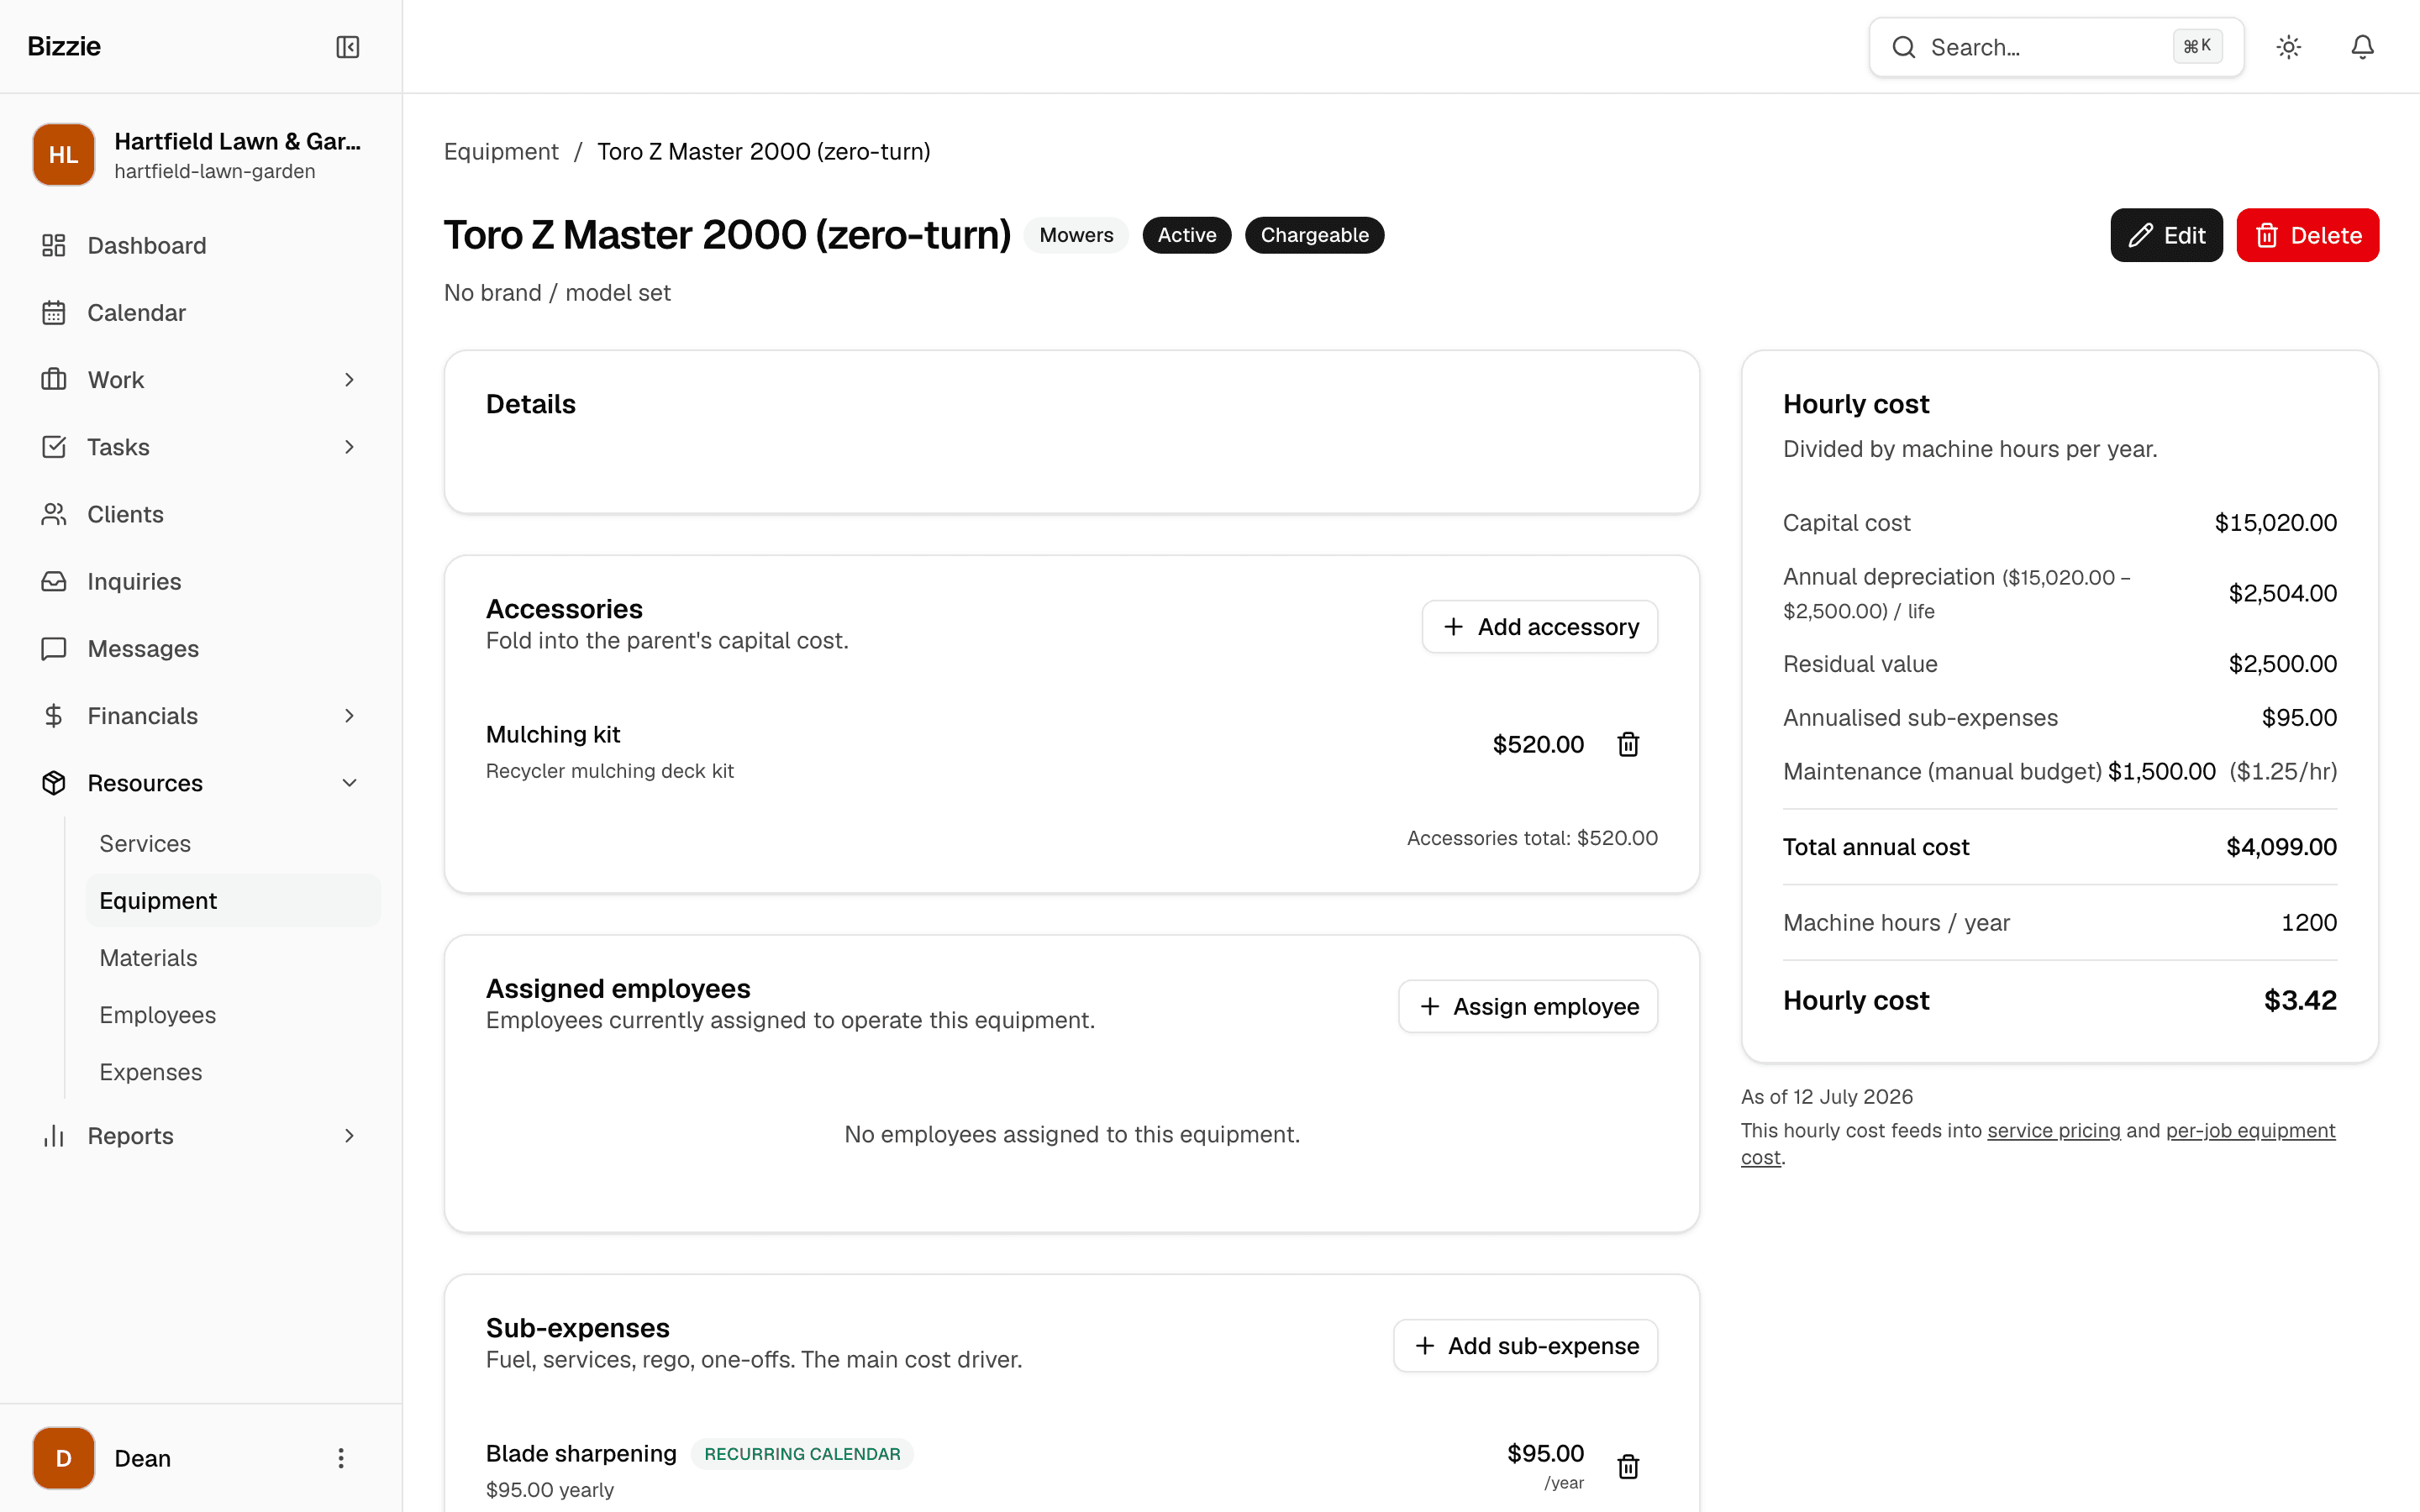Click the Add accessory button
This screenshot has height=1512, width=2420.
point(1540,627)
